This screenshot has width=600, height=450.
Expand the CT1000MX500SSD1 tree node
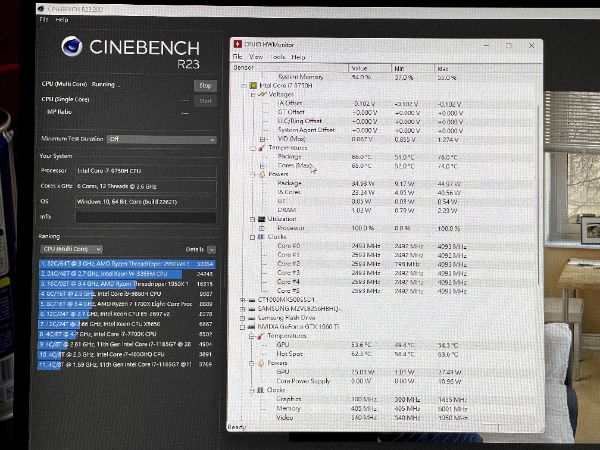click(242, 300)
